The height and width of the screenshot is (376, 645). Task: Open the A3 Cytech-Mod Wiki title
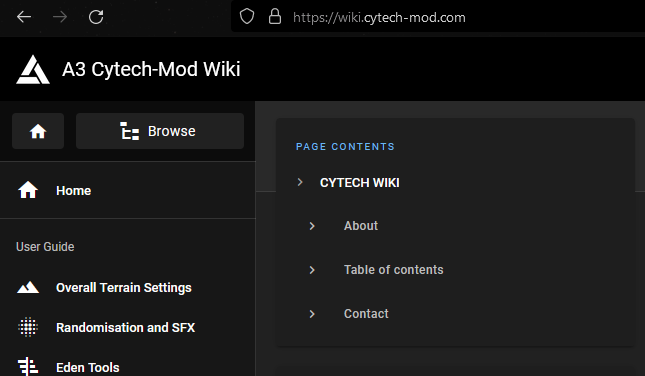pyautogui.click(x=151, y=69)
